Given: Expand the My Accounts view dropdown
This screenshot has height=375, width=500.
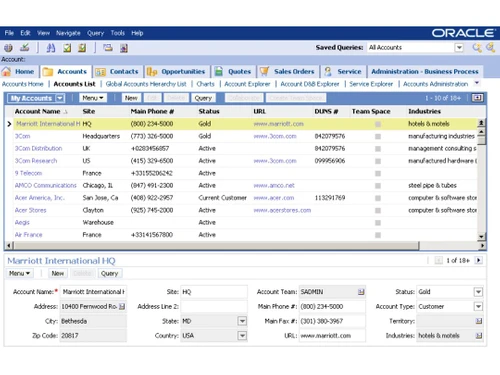Looking at the screenshot, I should 60,98.
